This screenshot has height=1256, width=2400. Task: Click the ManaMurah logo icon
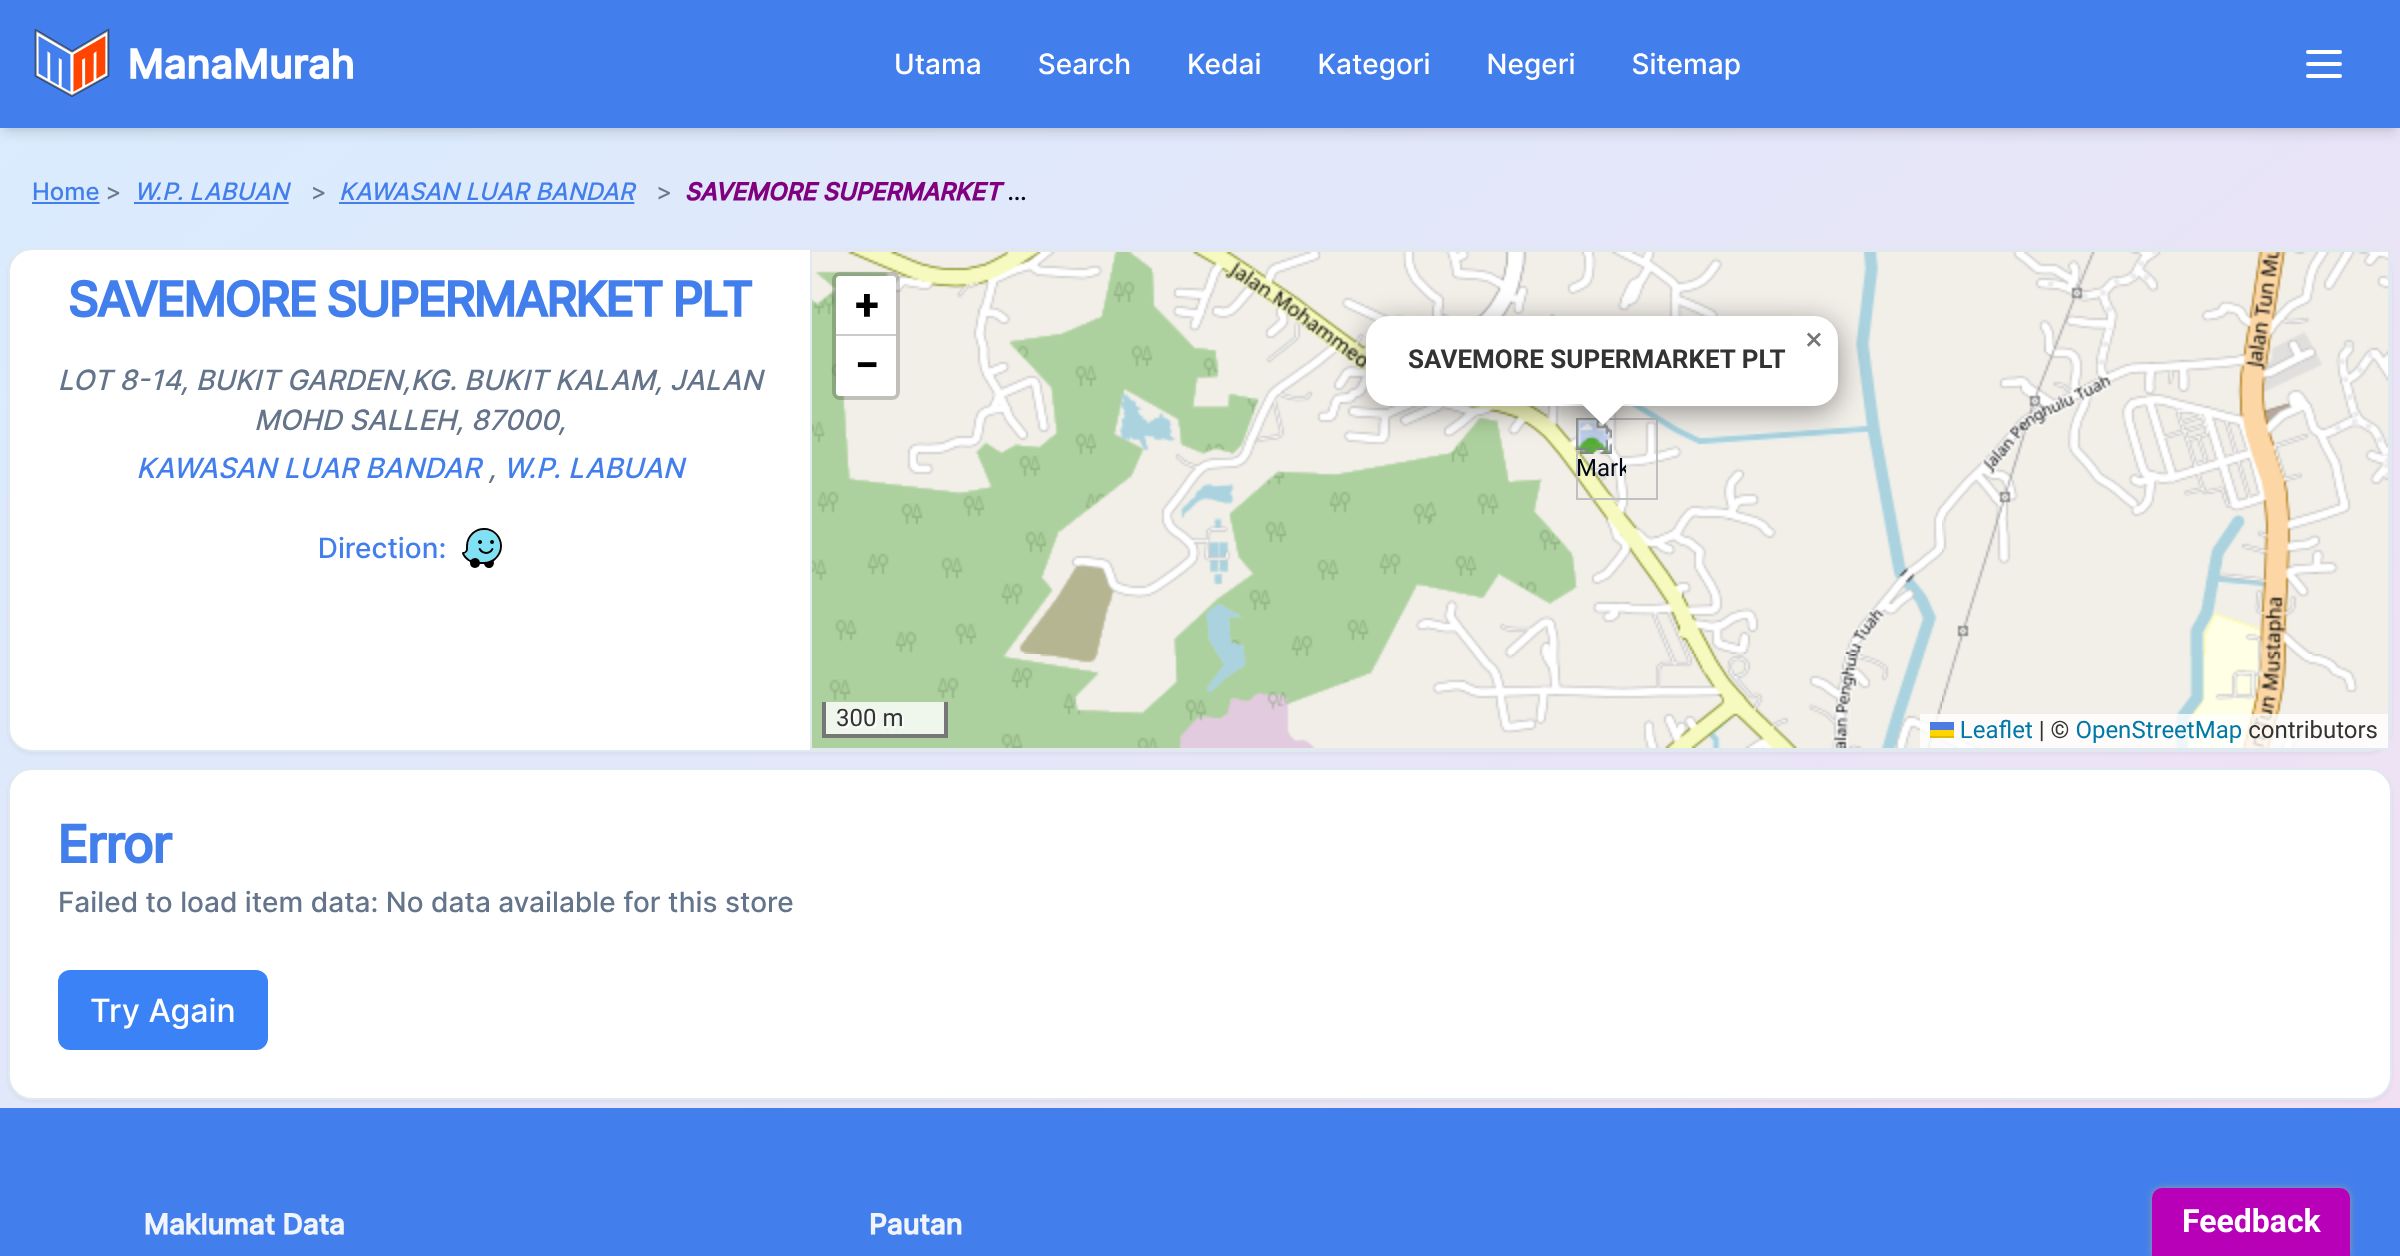click(71, 63)
